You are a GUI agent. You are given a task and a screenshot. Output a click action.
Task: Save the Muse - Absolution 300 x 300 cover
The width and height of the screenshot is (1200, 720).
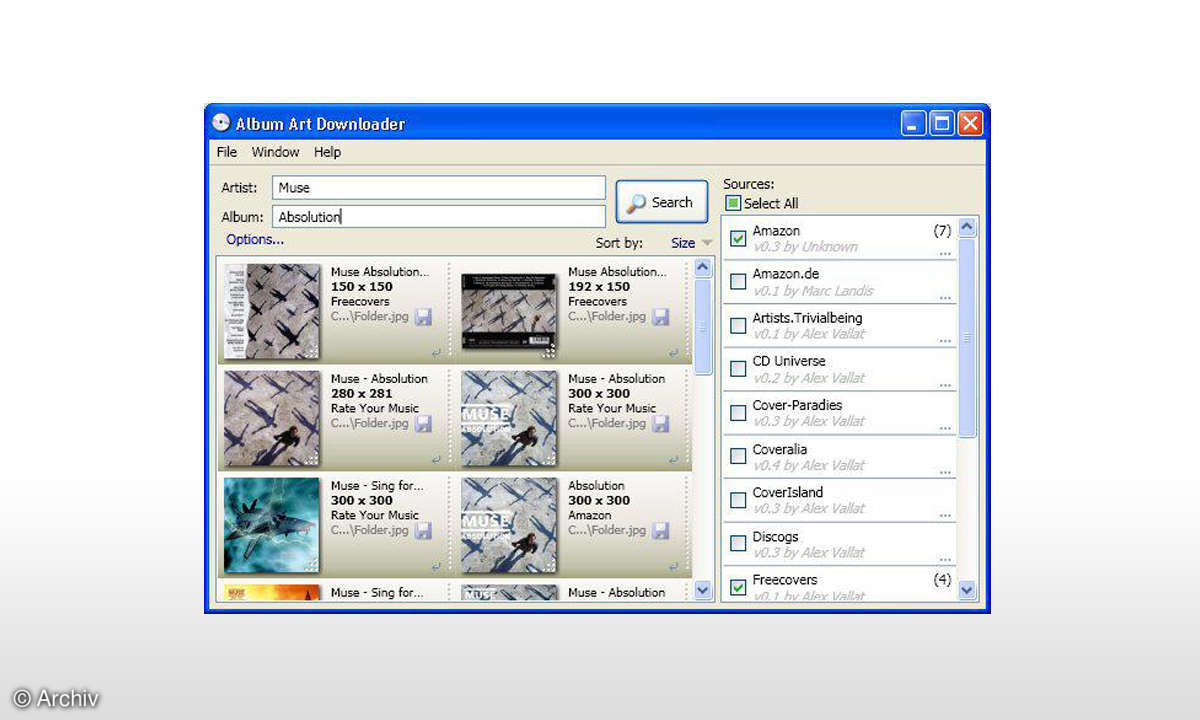point(660,424)
